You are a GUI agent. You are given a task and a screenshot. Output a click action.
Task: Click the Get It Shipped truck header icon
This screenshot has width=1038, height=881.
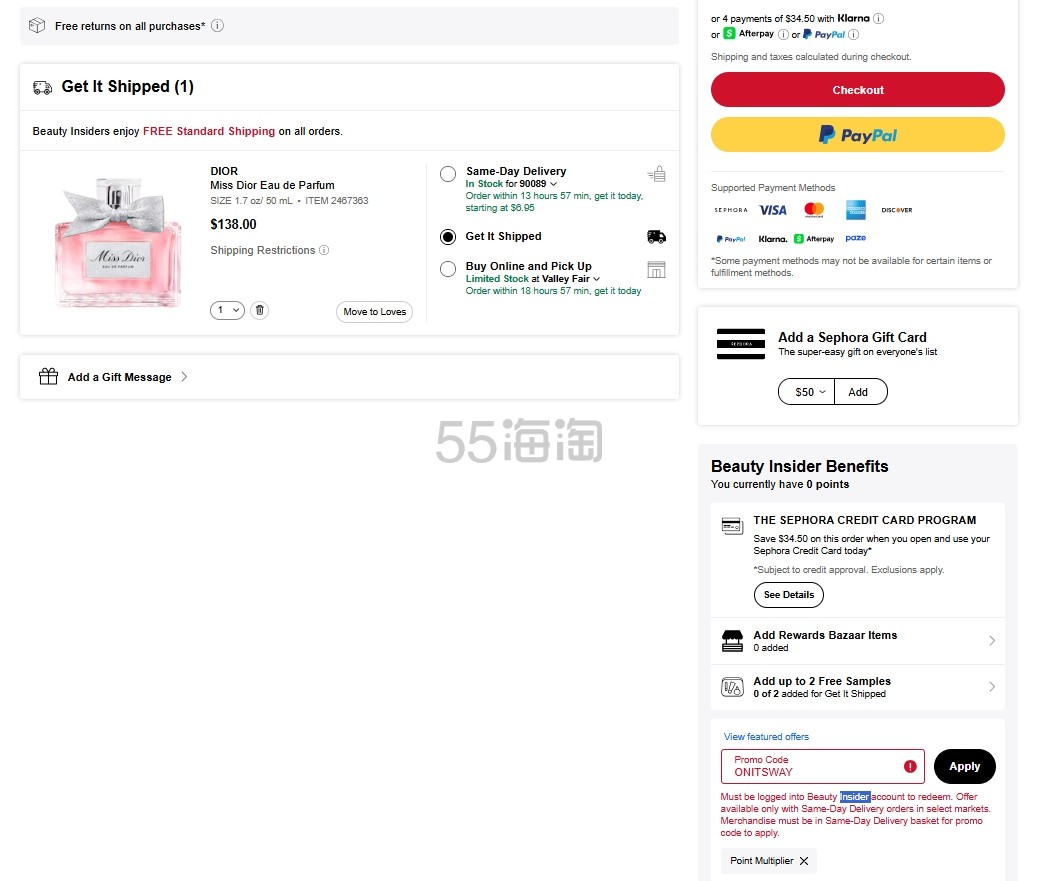(42, 87)
